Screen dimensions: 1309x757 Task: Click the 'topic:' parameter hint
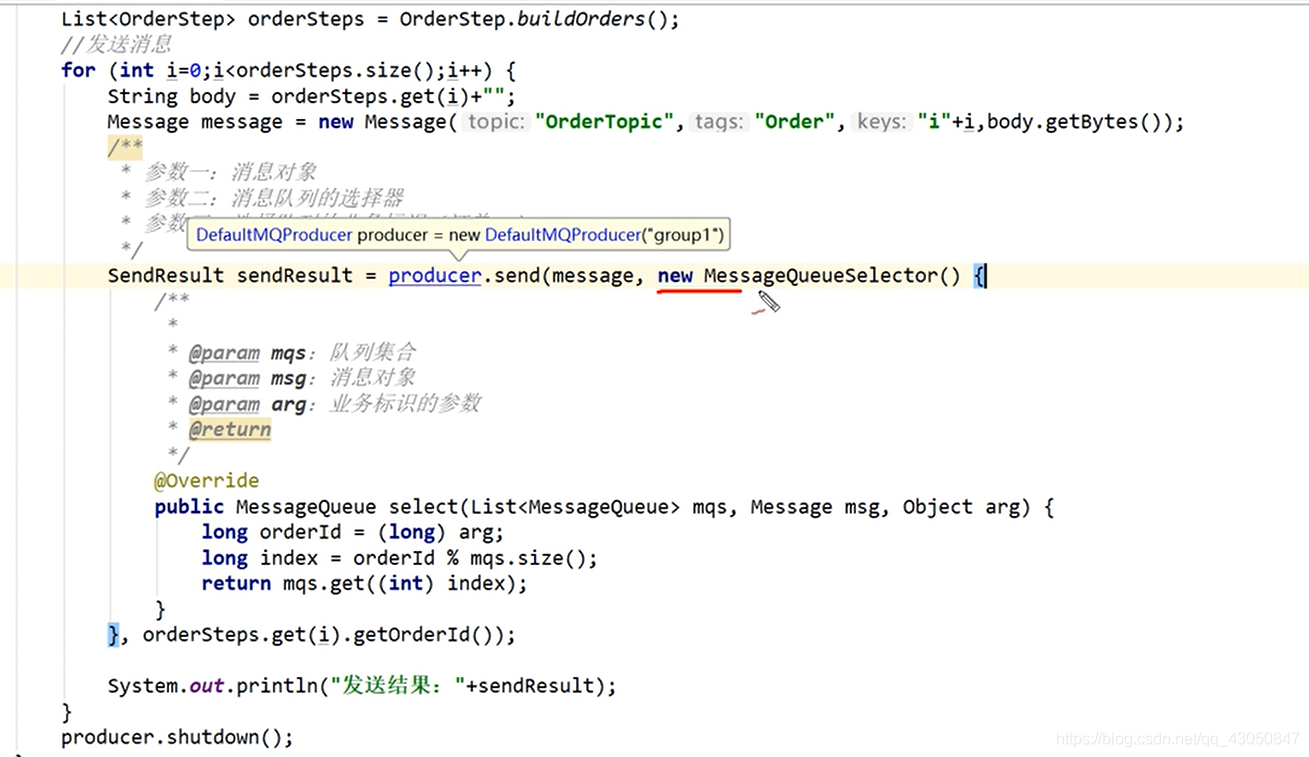click(496, 122)
